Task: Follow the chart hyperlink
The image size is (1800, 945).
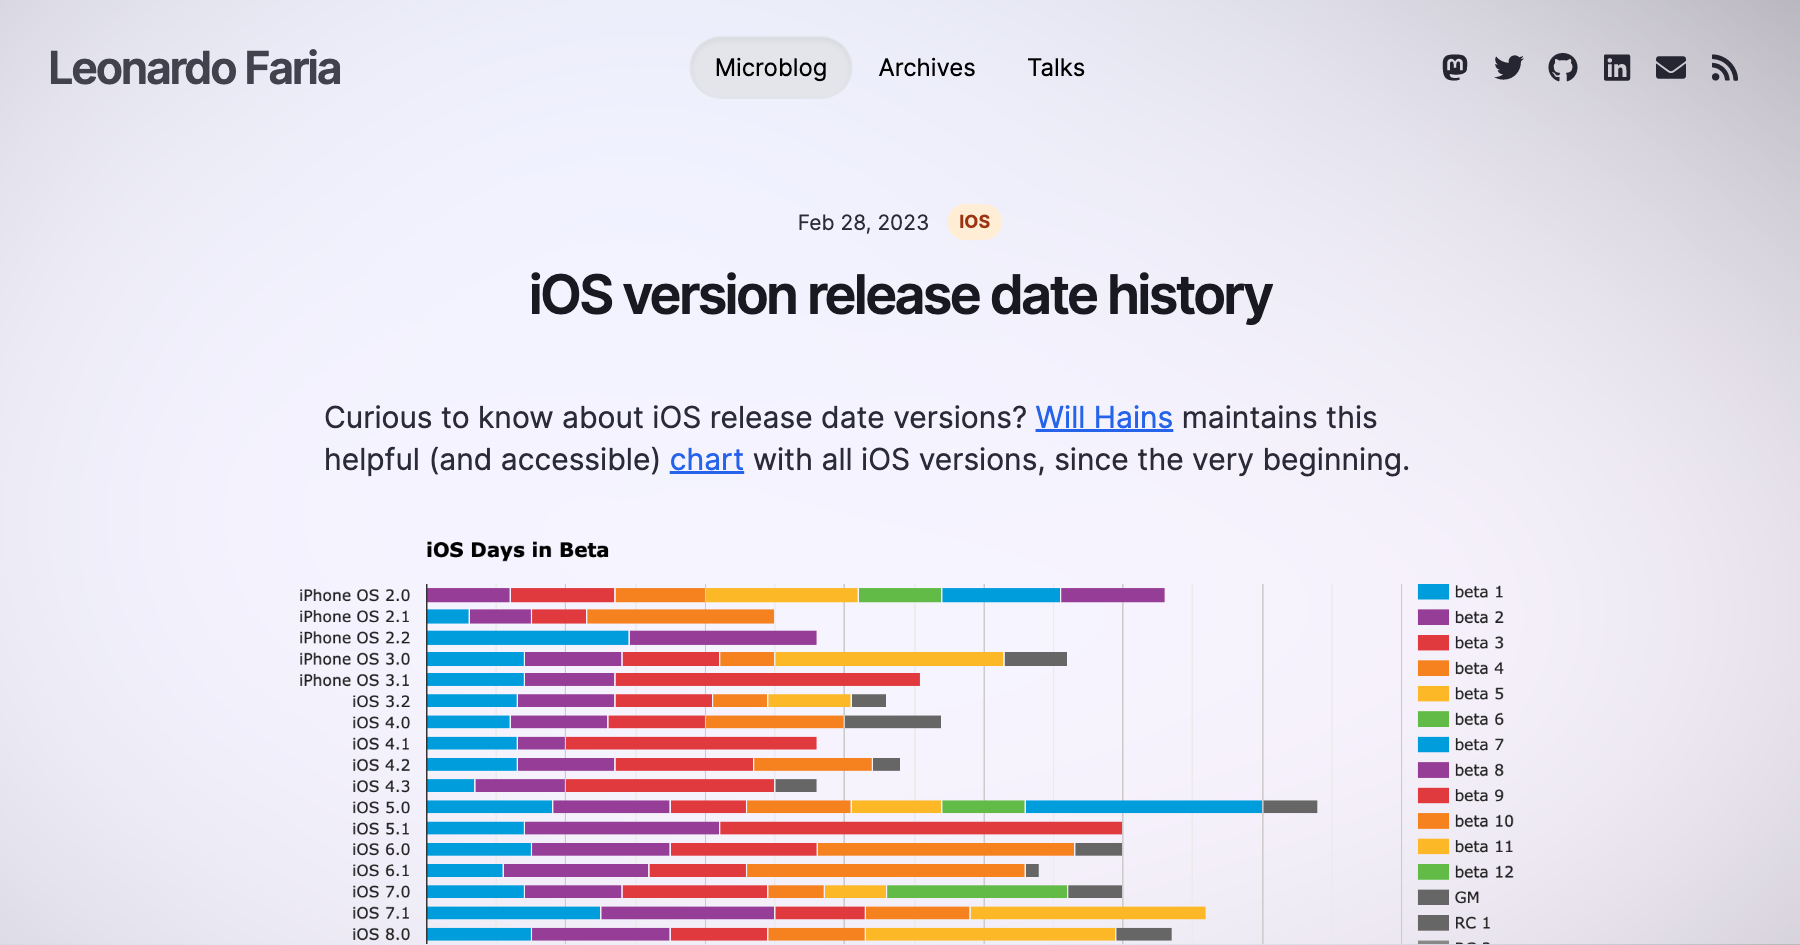Action: 707,459
